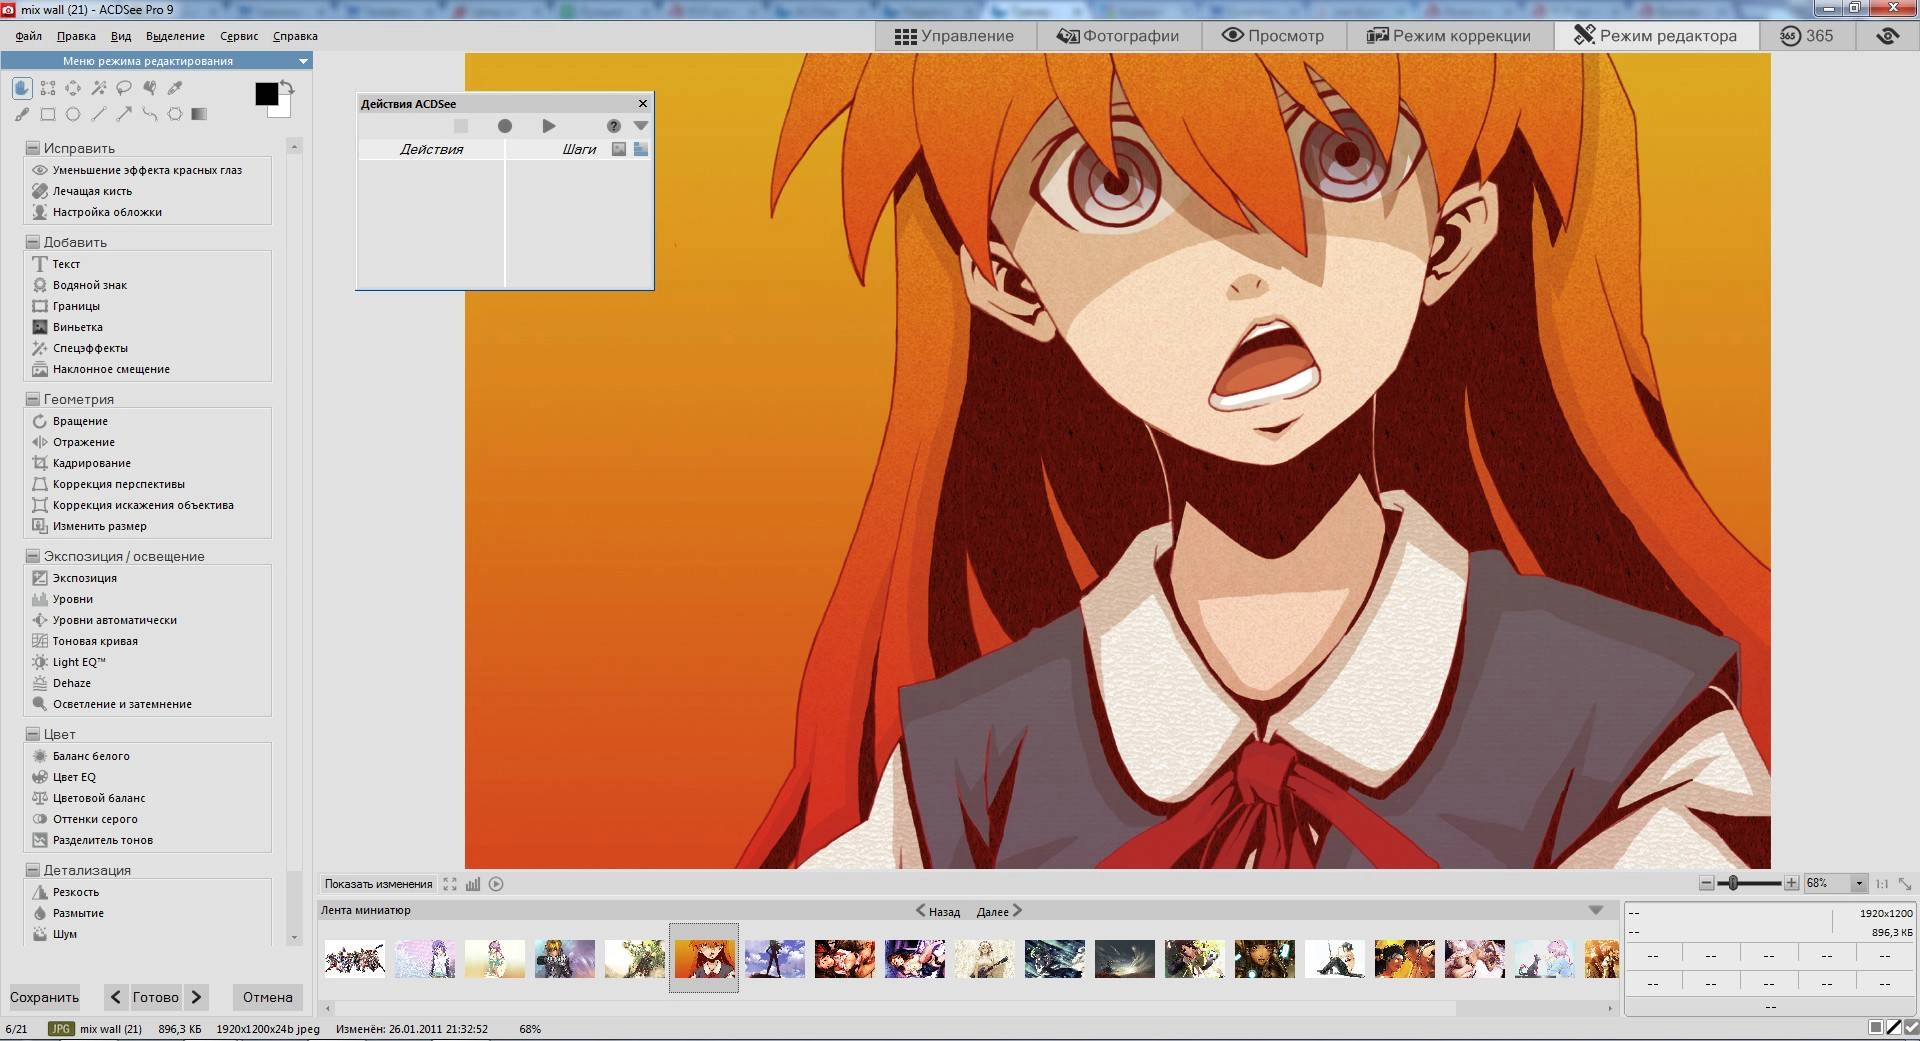Open help in ACDSee Actions panel
This screenshot has width=1920, height=1041.
(x=614, y=126)
